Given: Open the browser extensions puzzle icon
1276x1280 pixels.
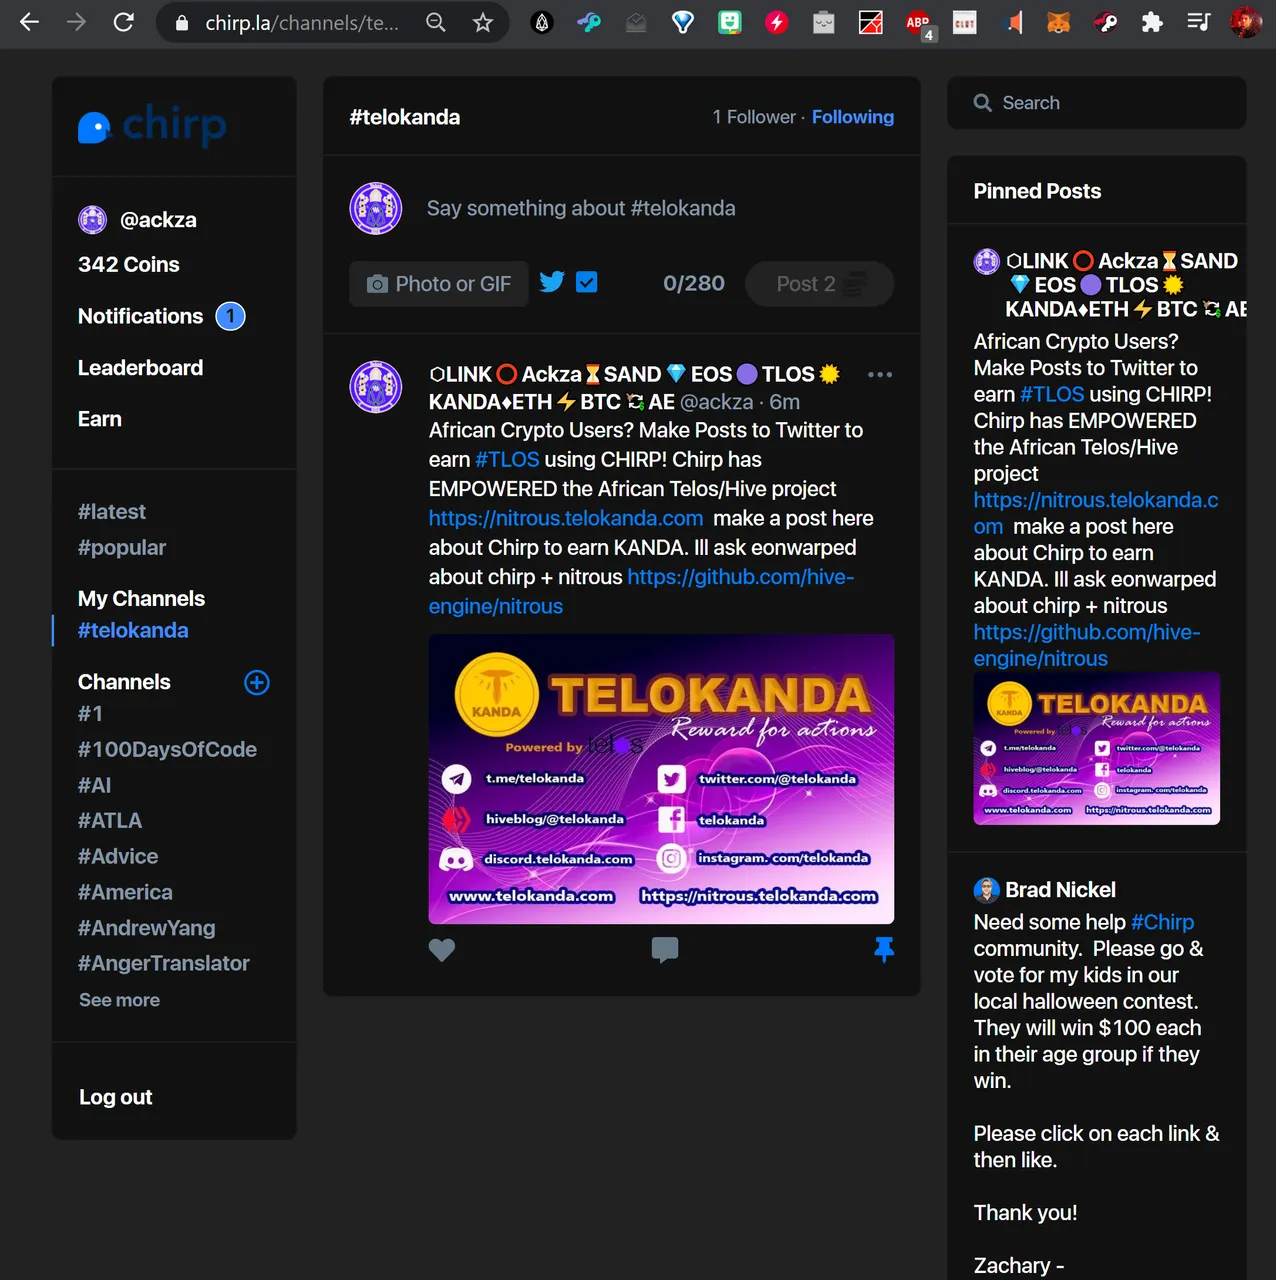Looking at the screenshot, I should pos(1152,22).
